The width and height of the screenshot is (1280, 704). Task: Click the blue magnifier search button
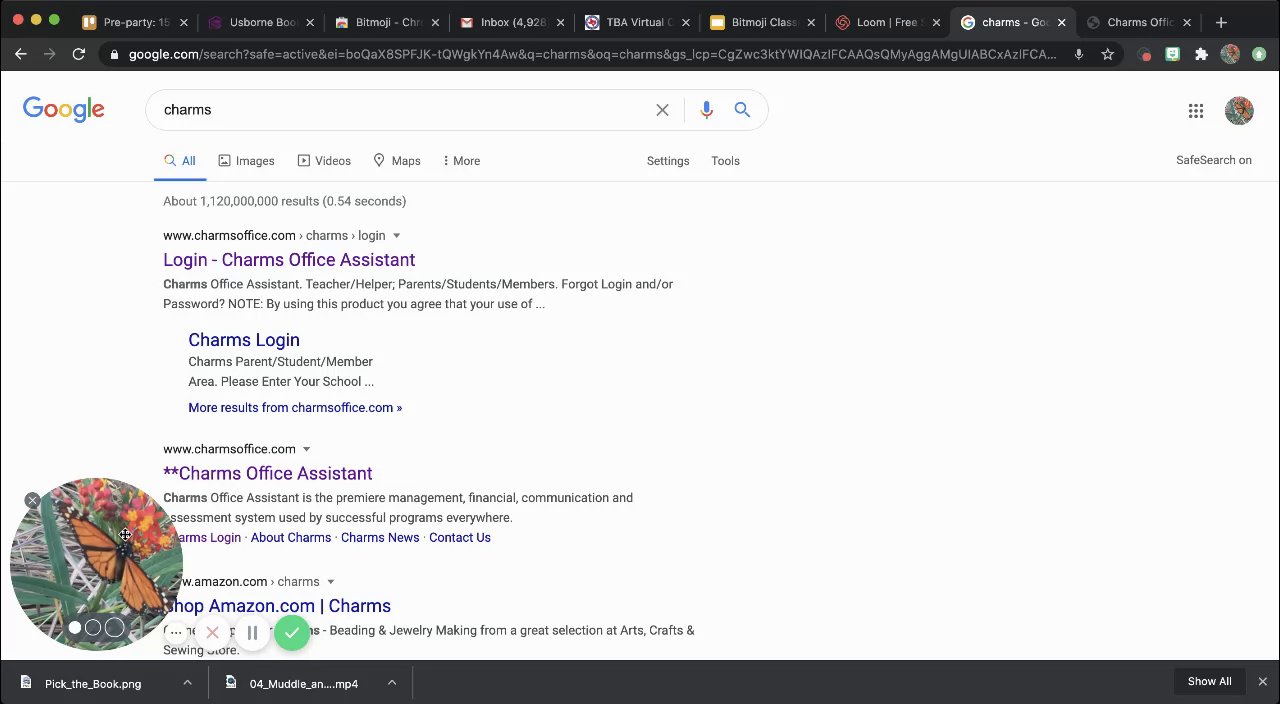(742, 110)
